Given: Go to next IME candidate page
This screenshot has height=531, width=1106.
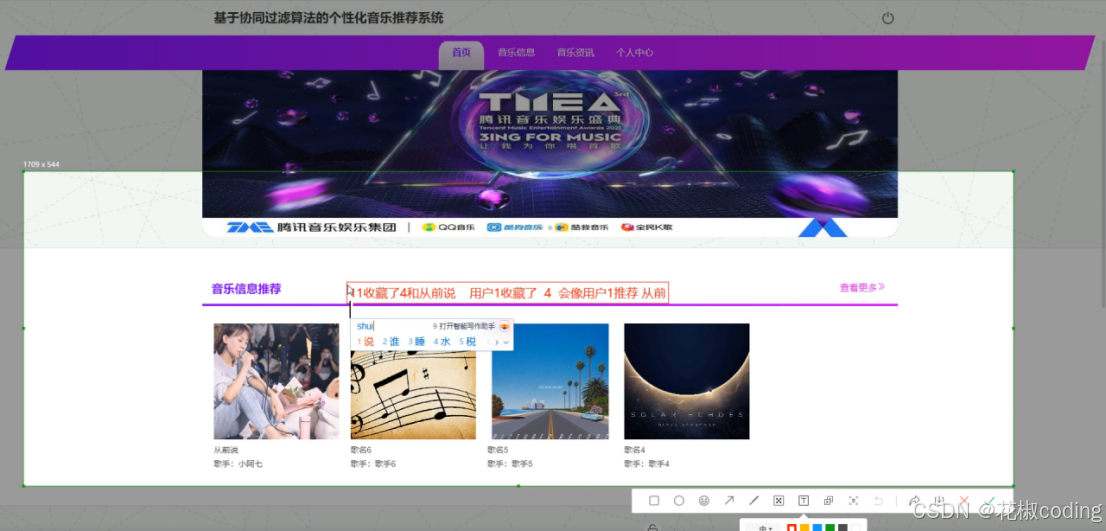Looking at the screenshot, I should point(497,342).
